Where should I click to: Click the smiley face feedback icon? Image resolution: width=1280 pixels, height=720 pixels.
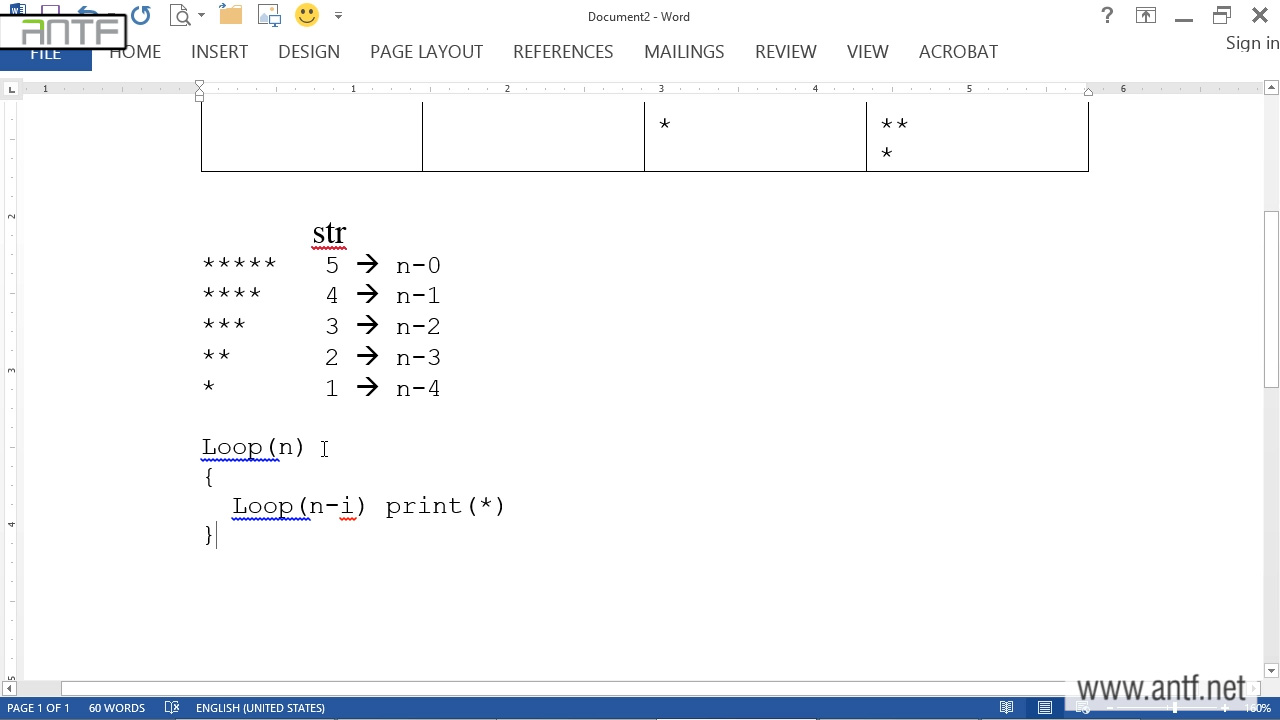tap(307, 15)
